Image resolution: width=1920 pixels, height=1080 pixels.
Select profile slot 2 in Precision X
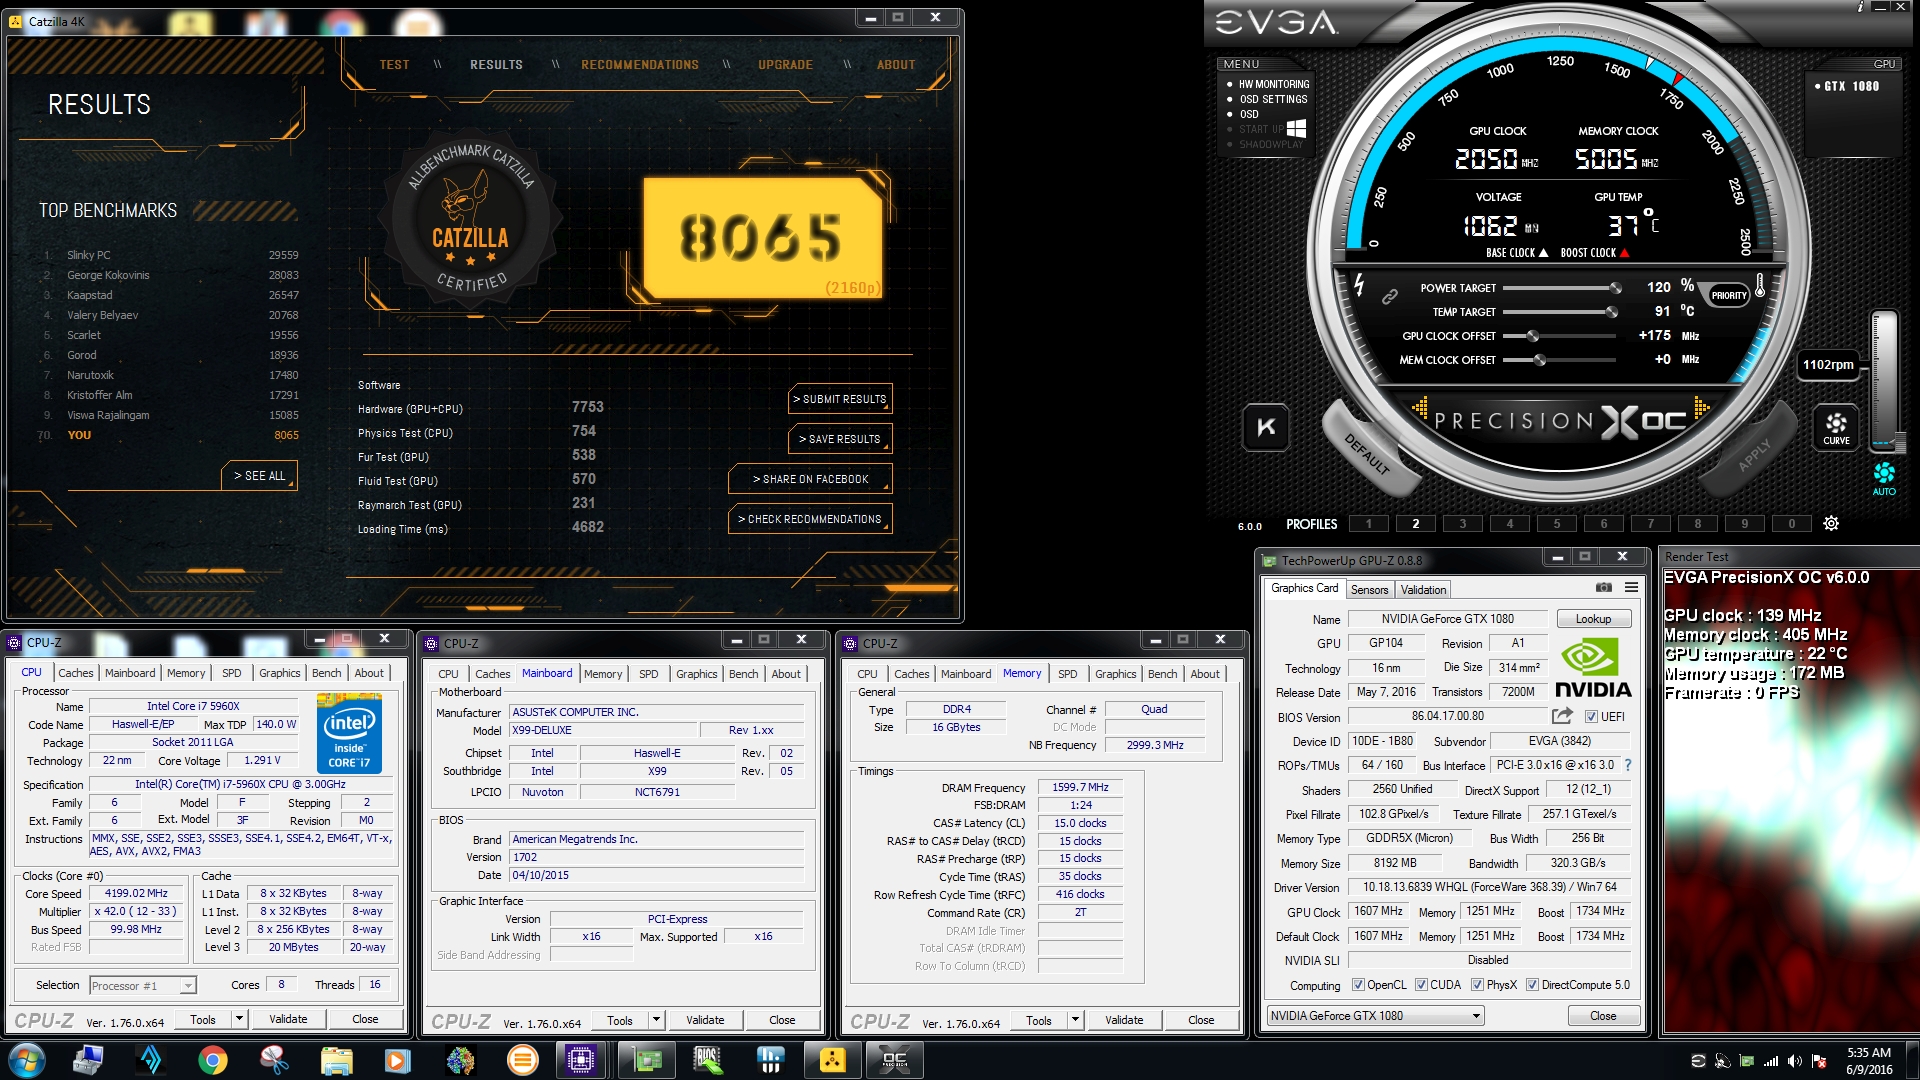[1415, 523]
